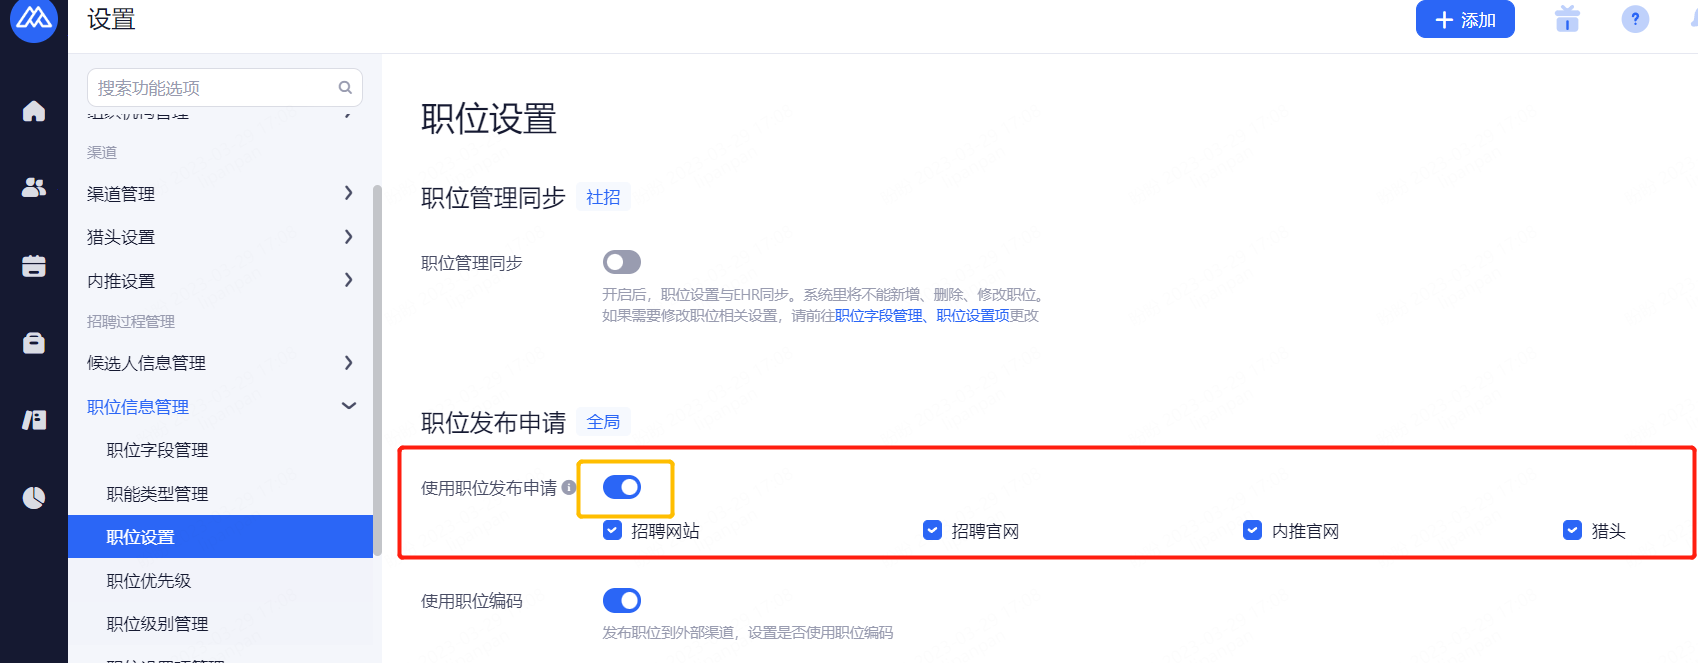Screen dimensions: 1698x663
Task: Enable the 职位管理同步 toggle switch
Action: click(x=622, y=262)
